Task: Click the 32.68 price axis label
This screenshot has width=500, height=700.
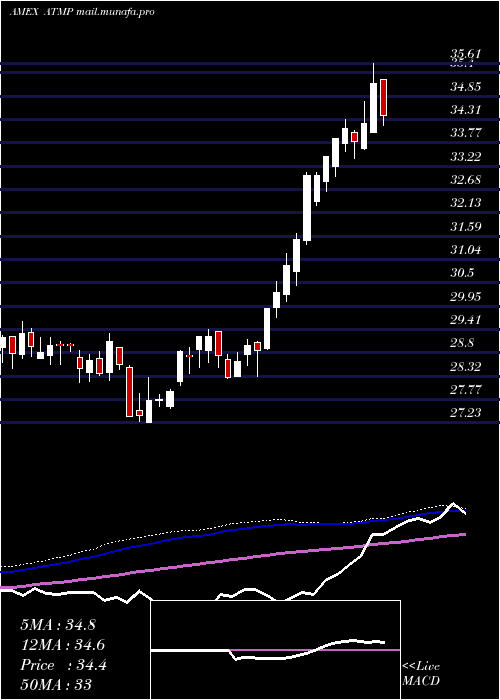Action: [466, 180]
